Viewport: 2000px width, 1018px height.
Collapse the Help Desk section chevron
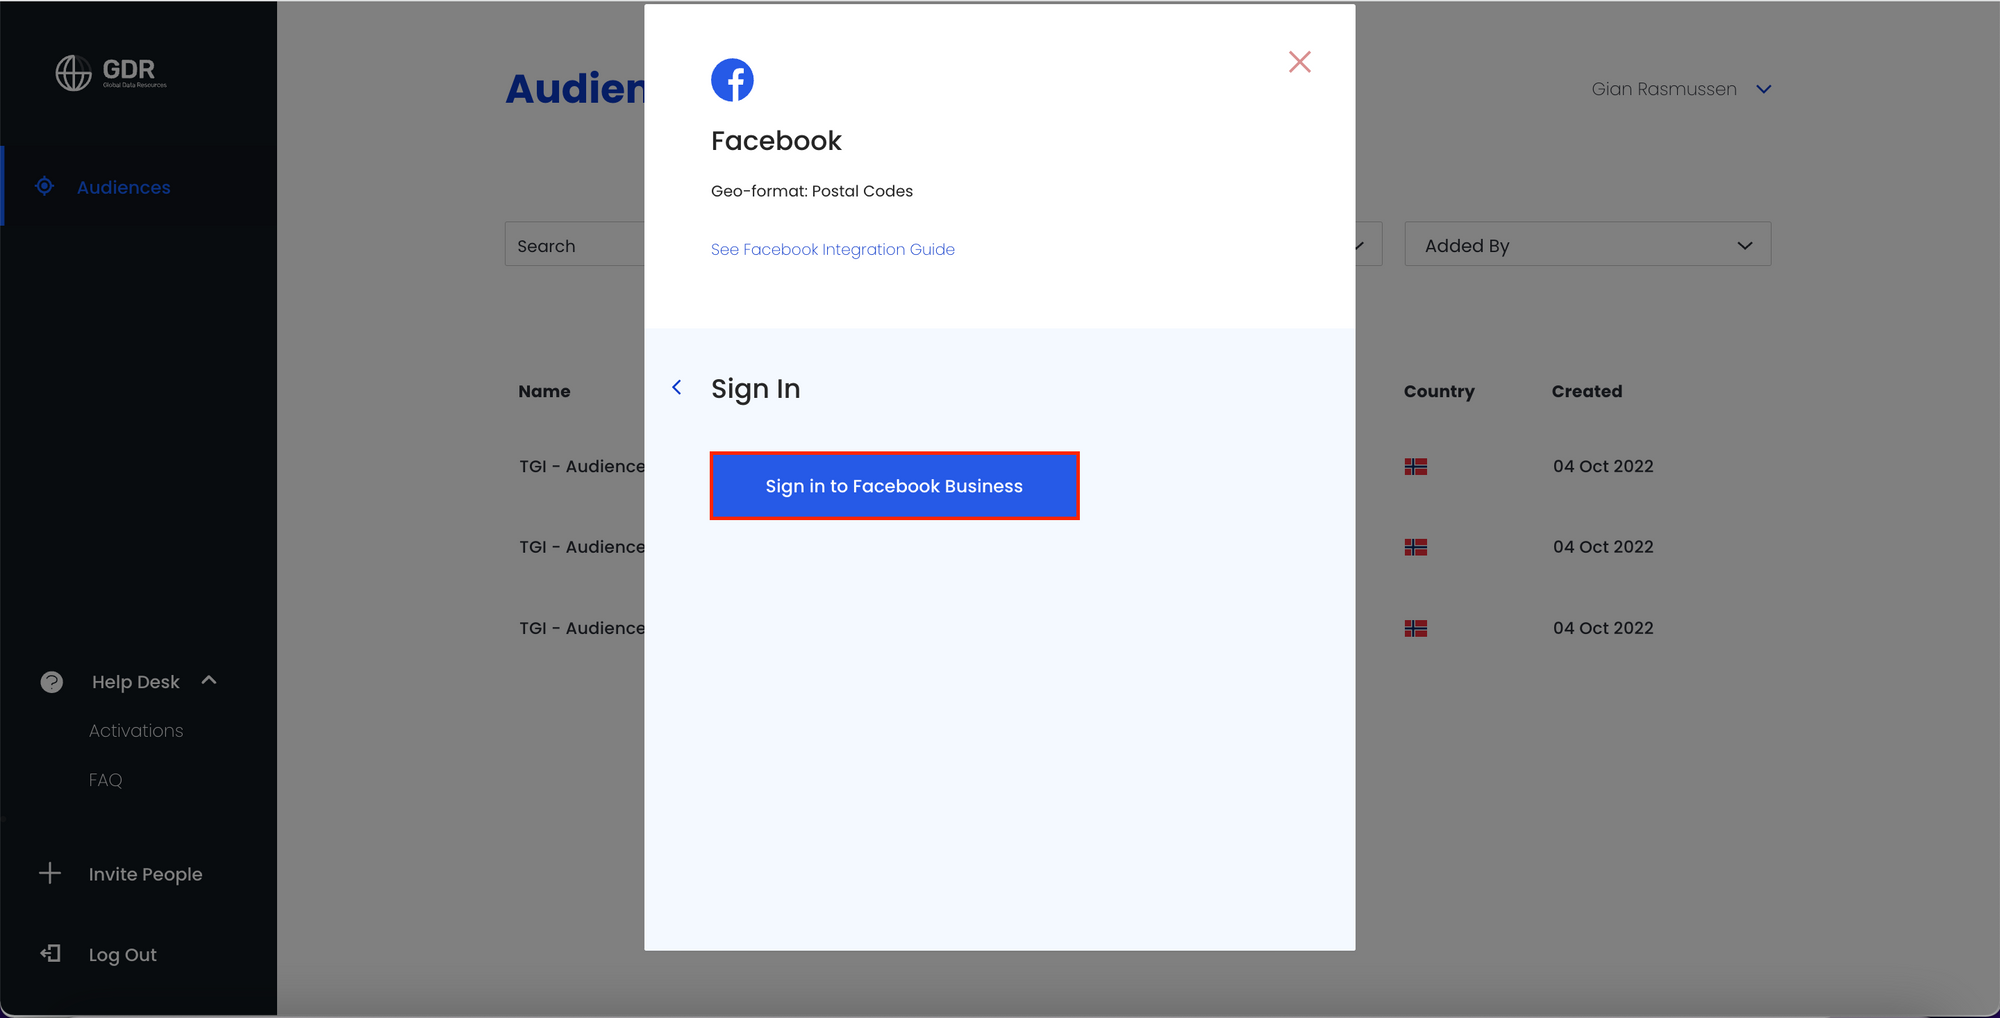click(209, 680)
